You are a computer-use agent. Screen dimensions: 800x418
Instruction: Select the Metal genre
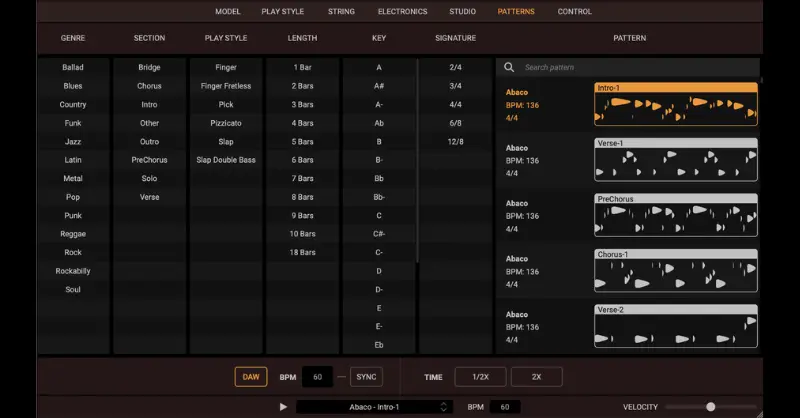[73, 178]
